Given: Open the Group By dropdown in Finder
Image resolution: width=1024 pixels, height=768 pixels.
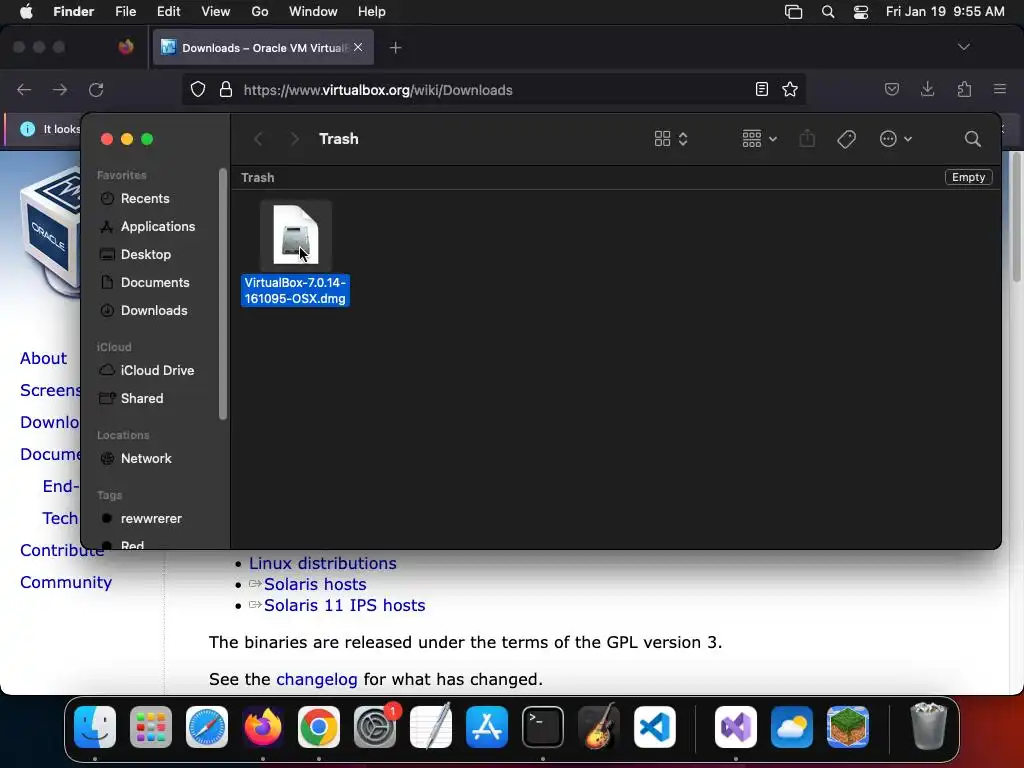Looking at the screenshot, I should pos(760,139).
